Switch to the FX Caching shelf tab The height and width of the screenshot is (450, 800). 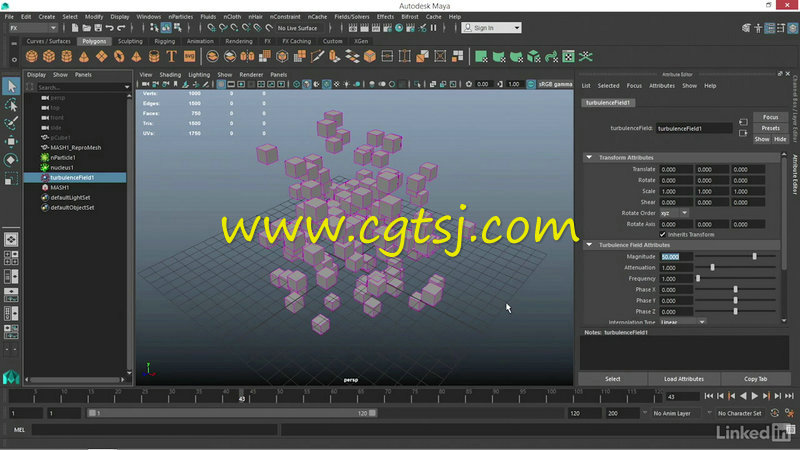pyautogui.click(x=296, y=41)
